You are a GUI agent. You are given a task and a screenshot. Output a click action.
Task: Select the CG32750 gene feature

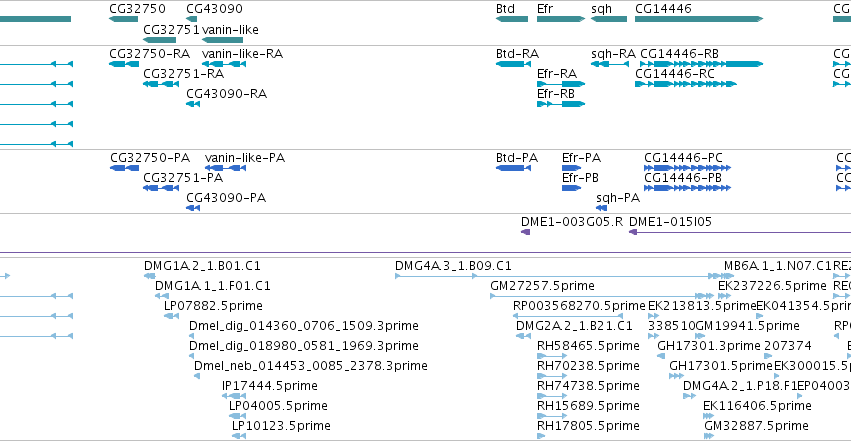123,19
